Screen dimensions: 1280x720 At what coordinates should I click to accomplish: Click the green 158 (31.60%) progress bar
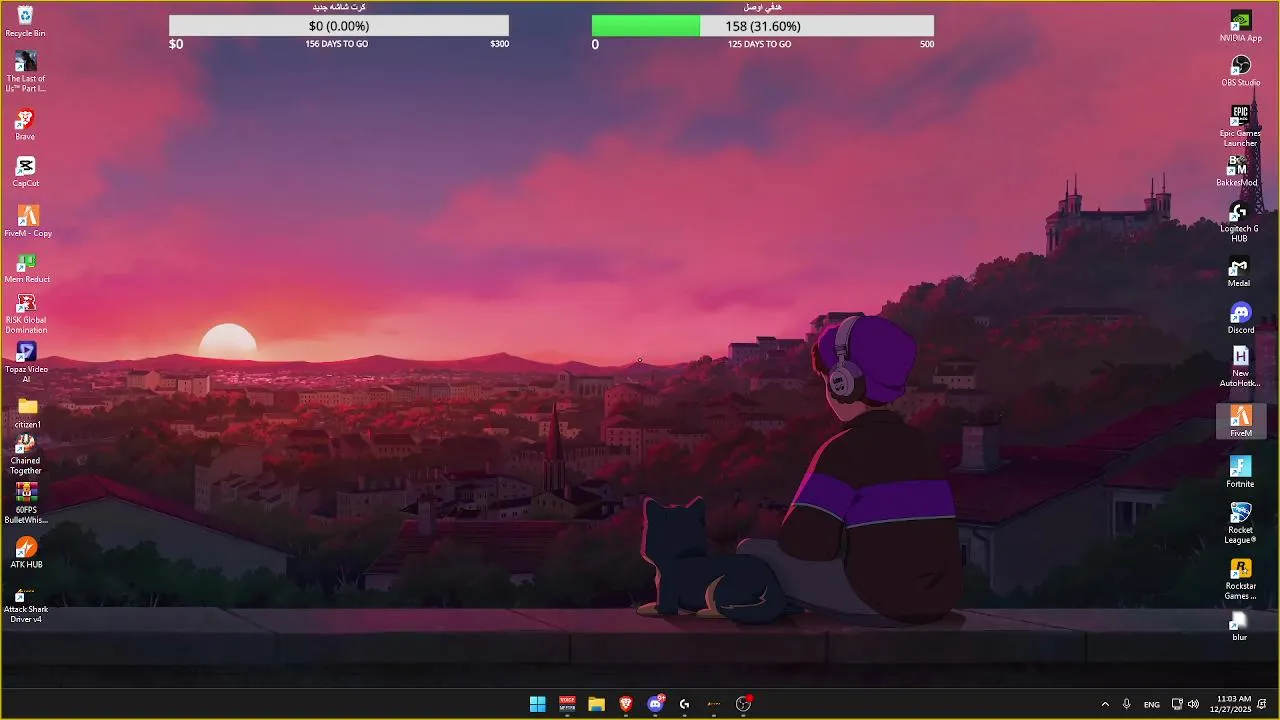coord(763,26)
